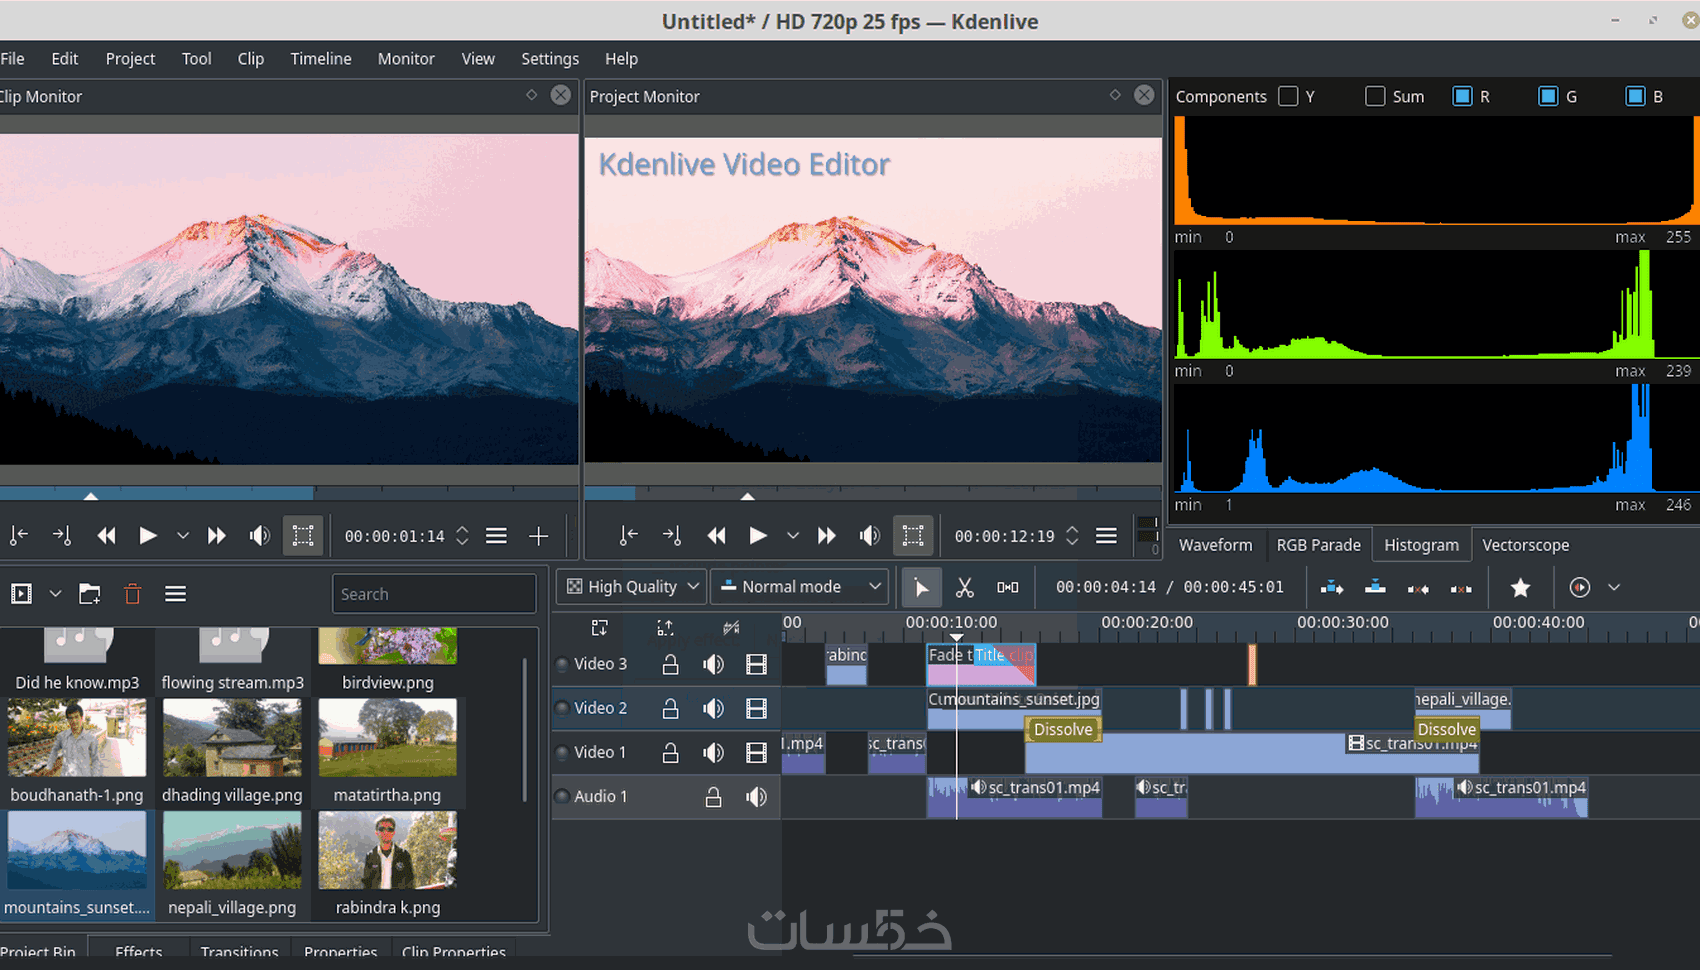
Task: Switch to the RGB Parade tab
Action: click(1318, 545)
